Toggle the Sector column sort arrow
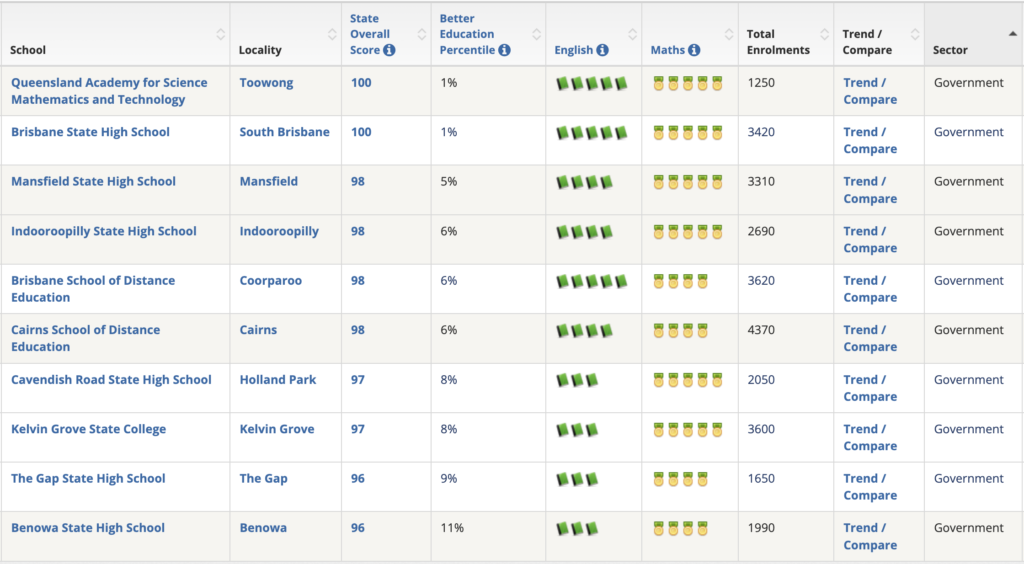The image size is (1024, 564). 1012,34
